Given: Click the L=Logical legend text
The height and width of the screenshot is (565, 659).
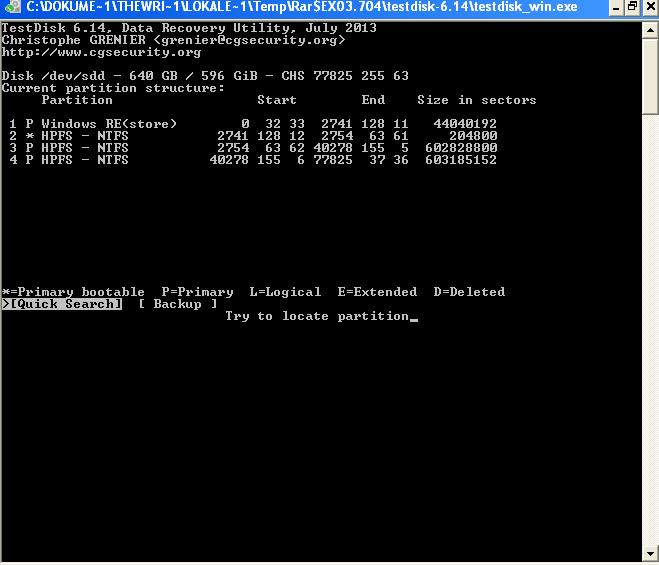Looking at the screenshot, I should click(285, 292).
